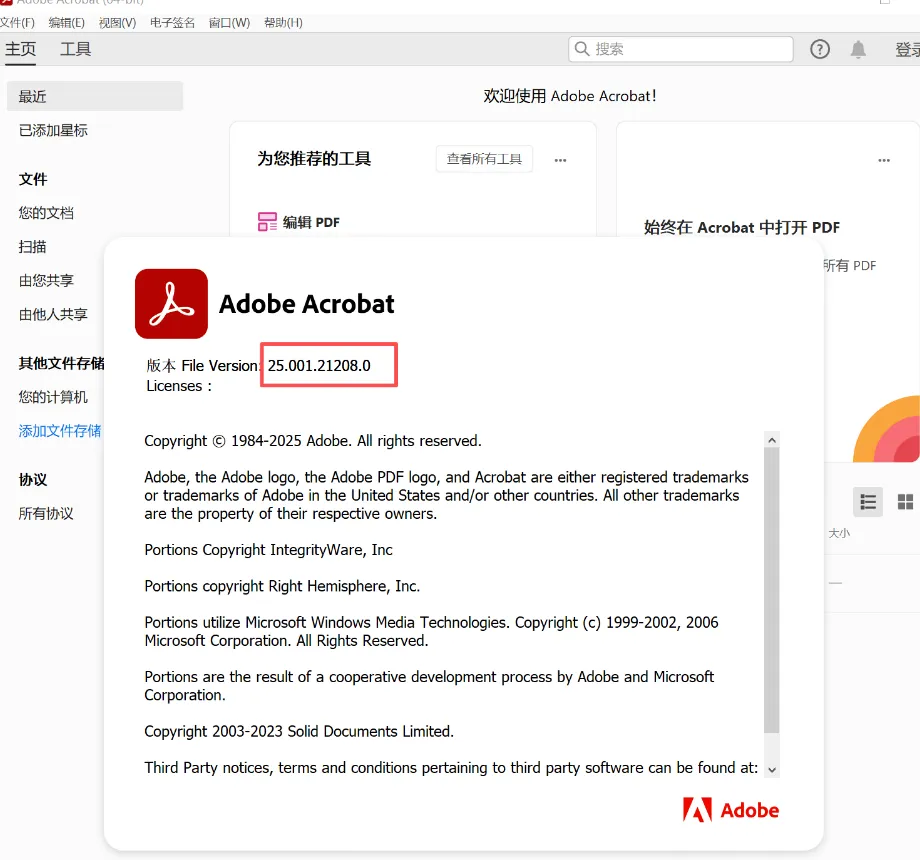Screen dimensions: 920x860
Task: Select 最近 in the sidebar
Action: point(95,96)
